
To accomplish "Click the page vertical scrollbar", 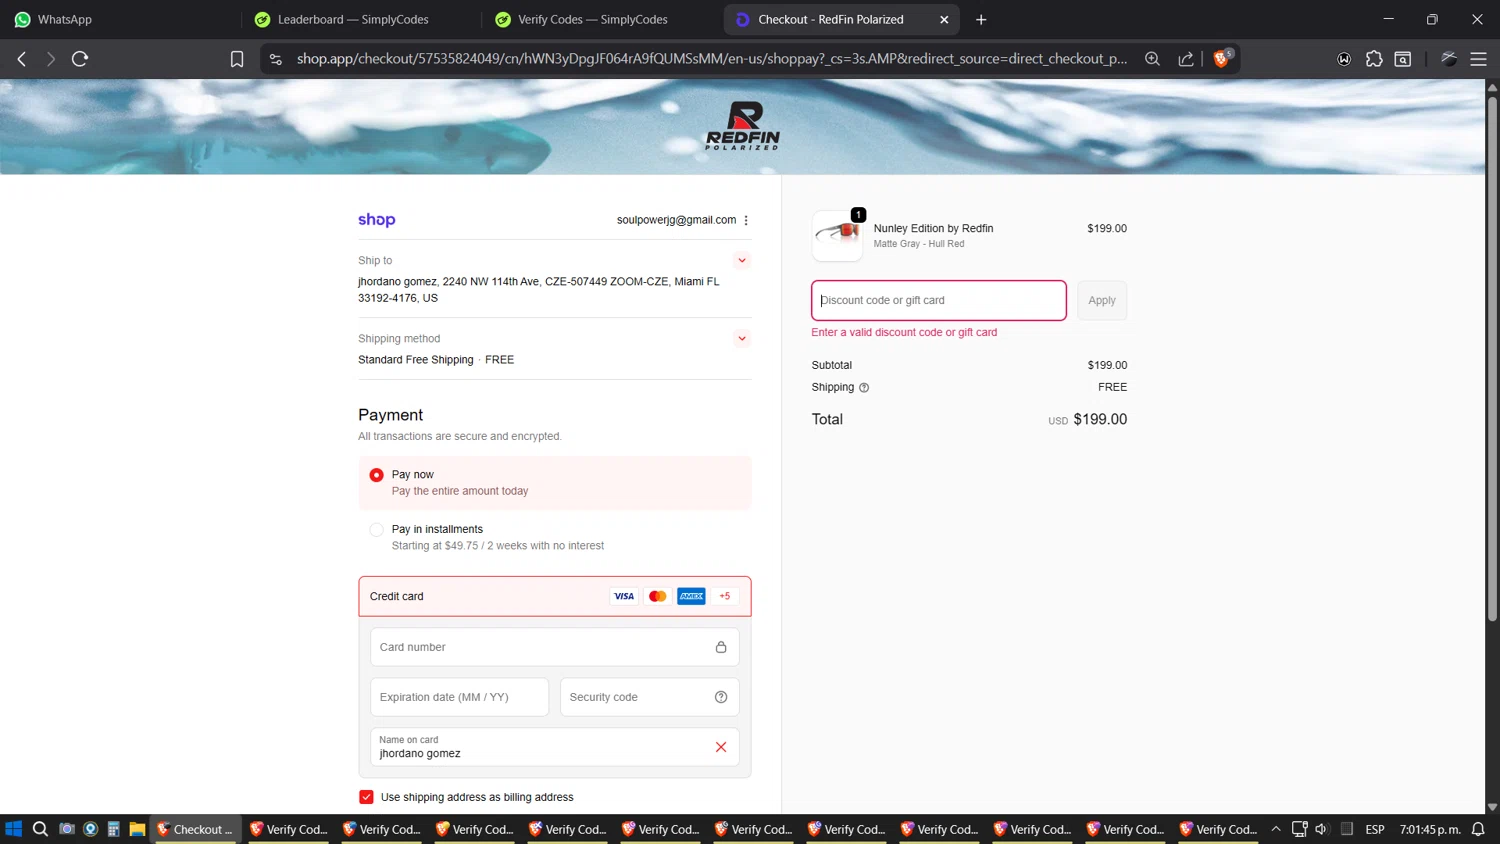I will 1492,360.
